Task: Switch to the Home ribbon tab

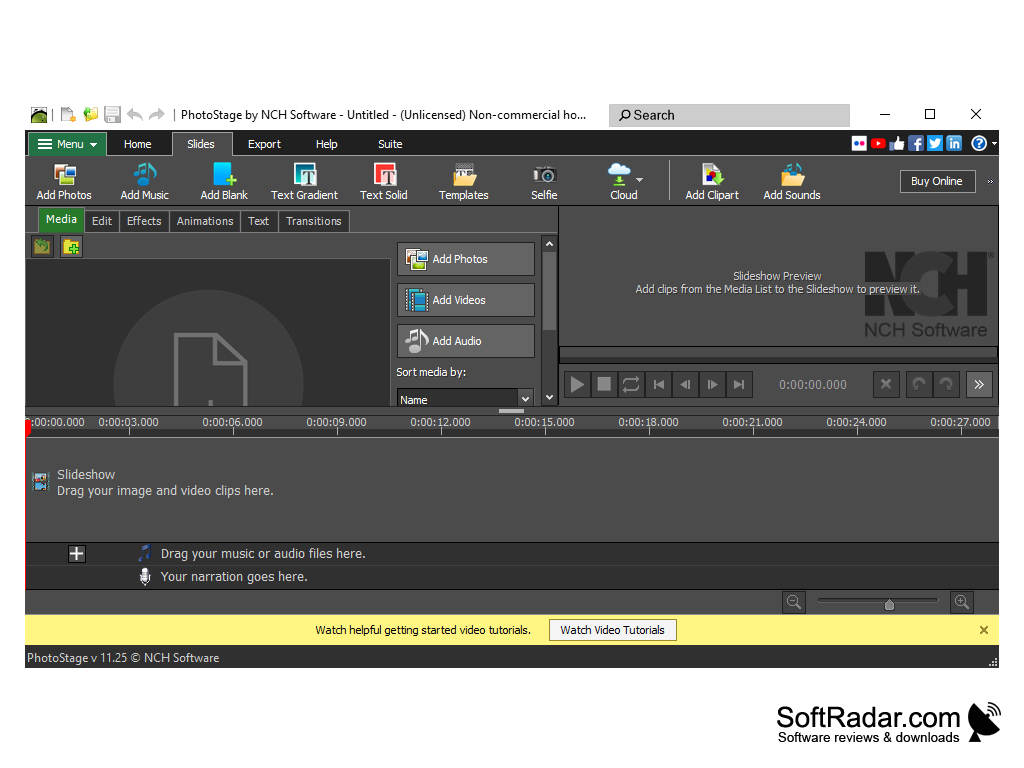Action: [137, 144]
